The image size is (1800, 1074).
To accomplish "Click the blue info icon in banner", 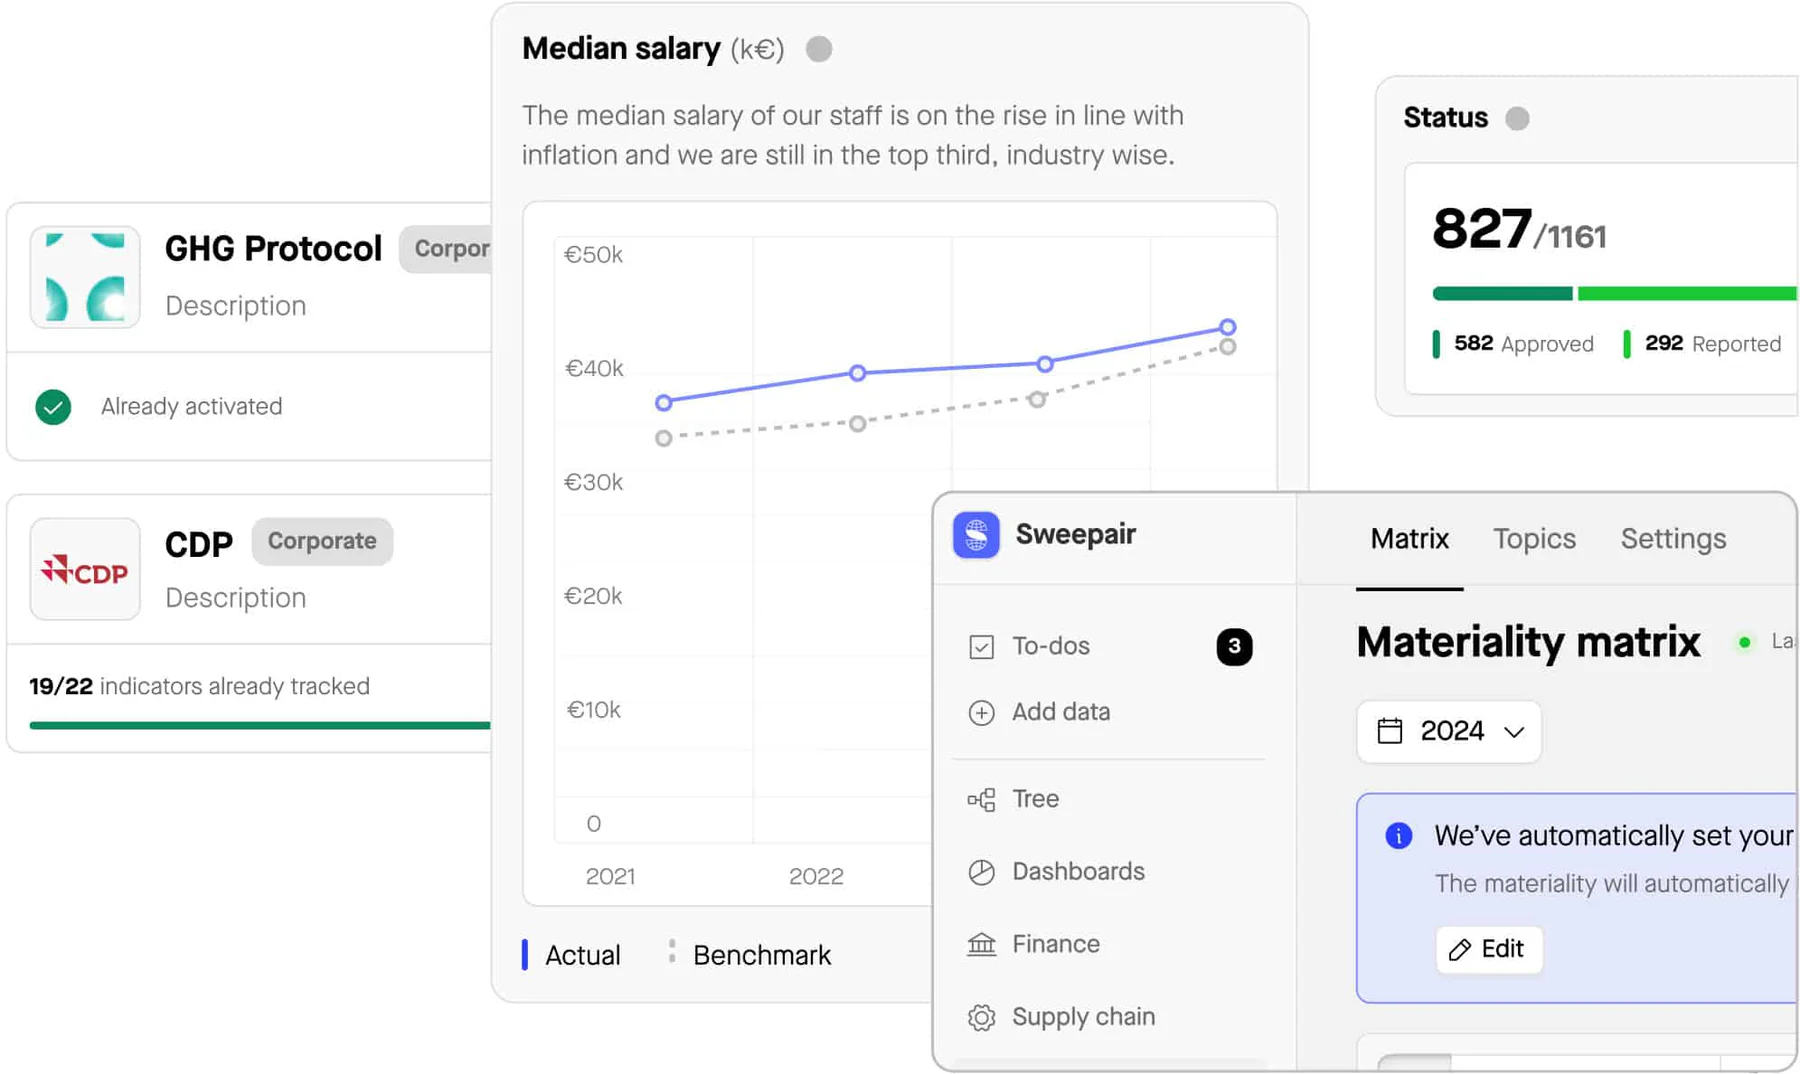I will click(1398, 835).
